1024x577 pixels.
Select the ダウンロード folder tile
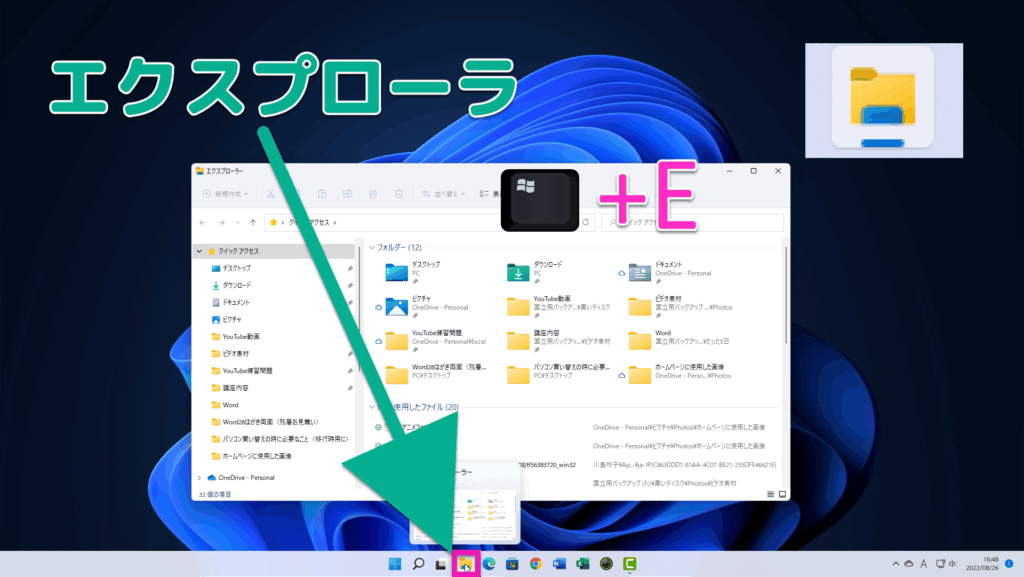[535, 272]
